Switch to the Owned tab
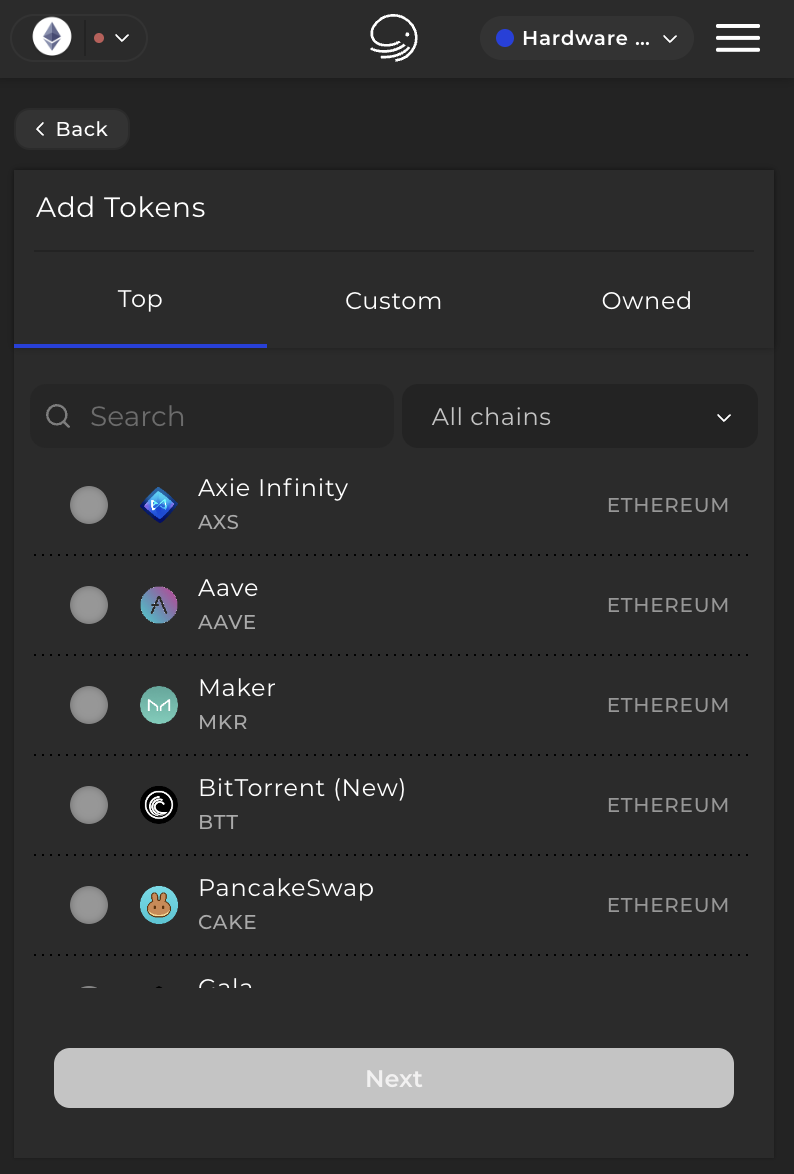Screen dimensions: 794x1174 pos(646,300)
